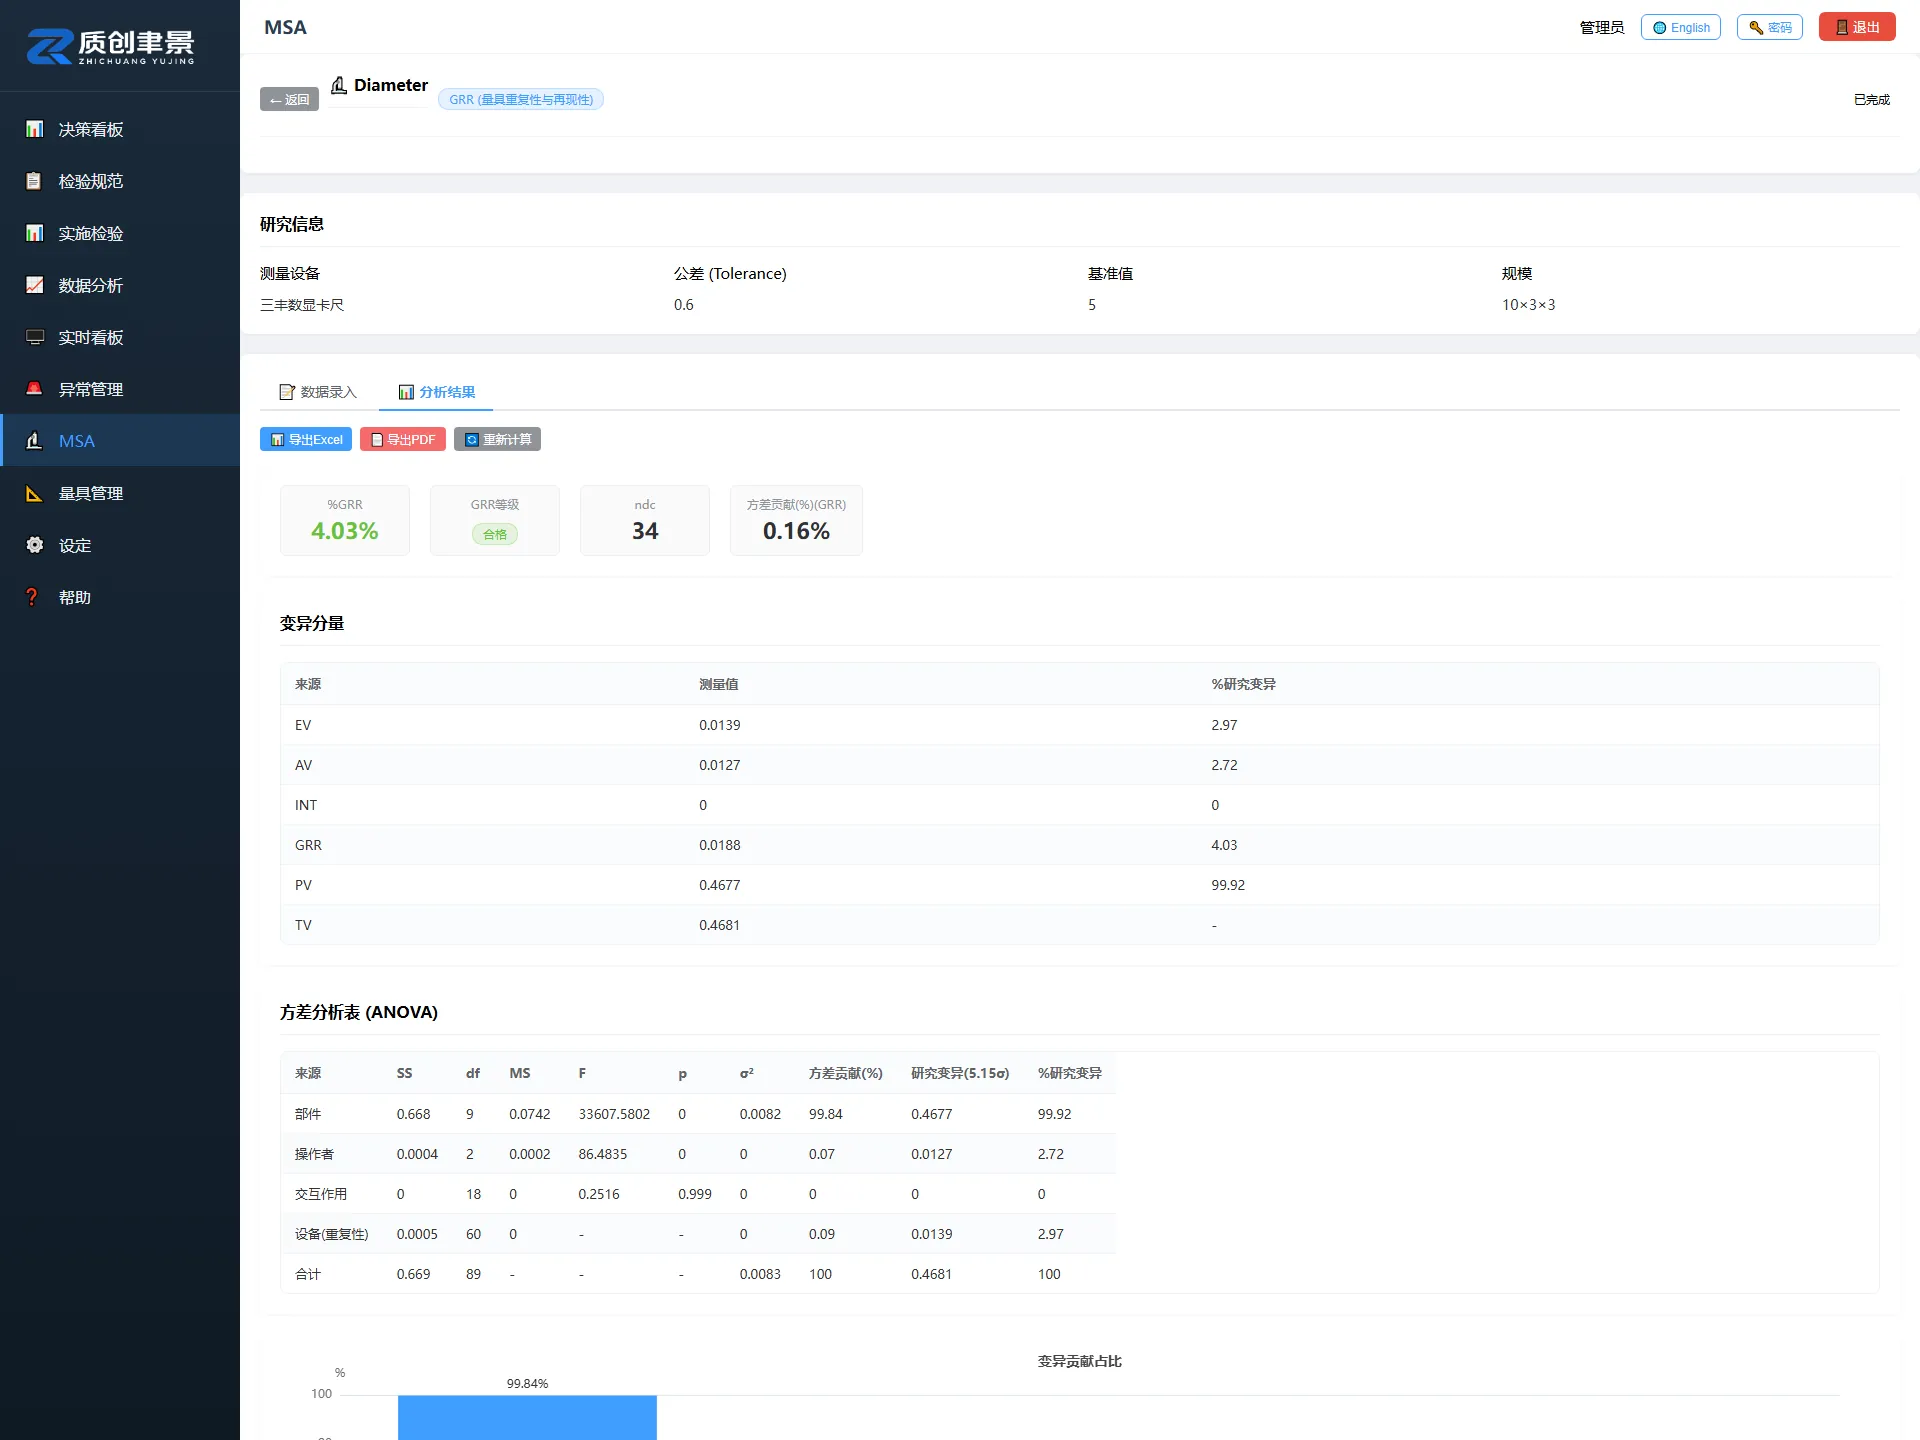This screenshot has width=1920, height=1440.
Task: Click the 实施检验 chart icon
Action: click(34, 233)
